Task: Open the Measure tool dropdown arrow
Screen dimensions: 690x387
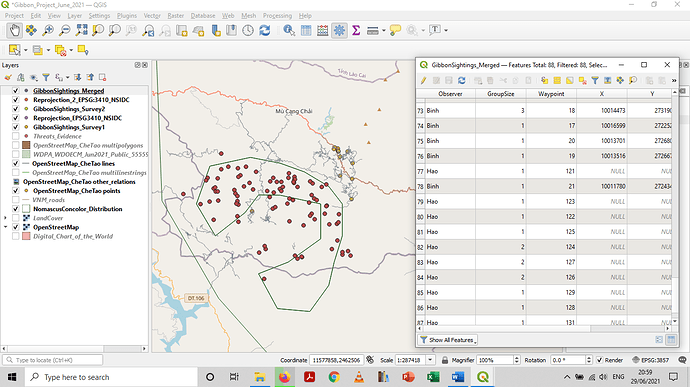Action: tap(384, 30)
